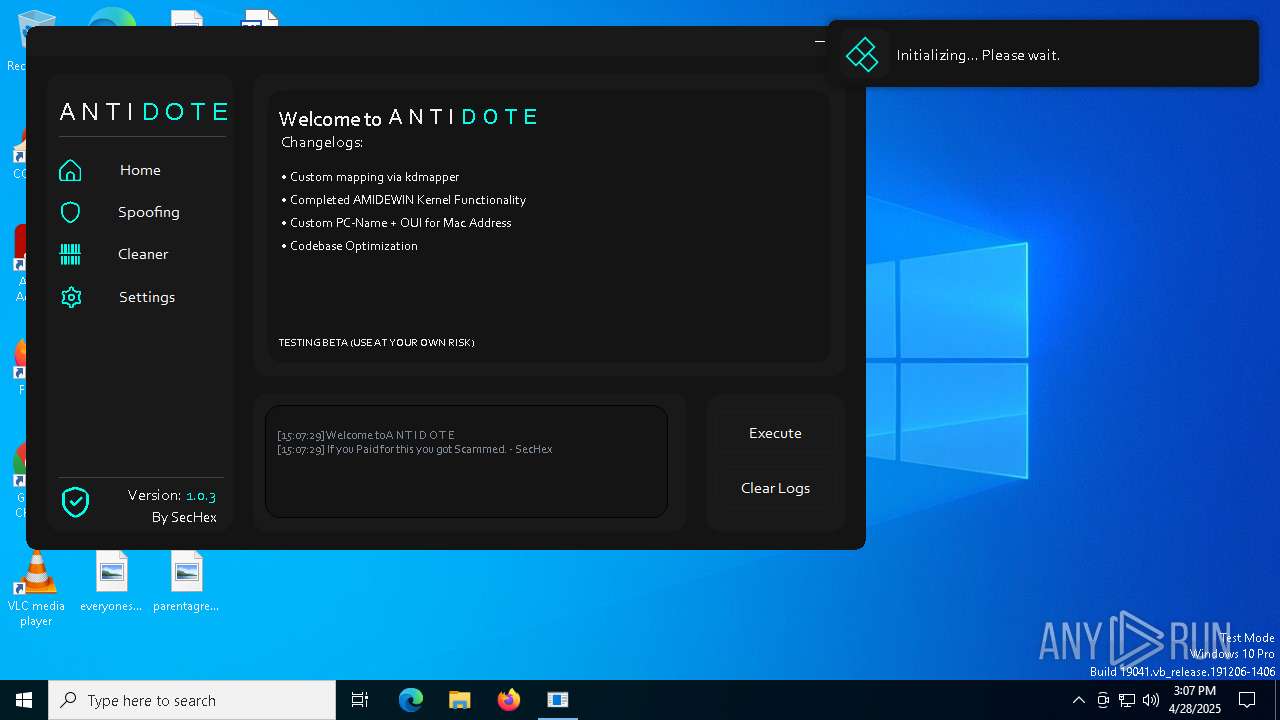The height and width of the screenshot is (720, 1280).
Task: Click the ANTIDOTE logo in sidebar
Action: 143,112
